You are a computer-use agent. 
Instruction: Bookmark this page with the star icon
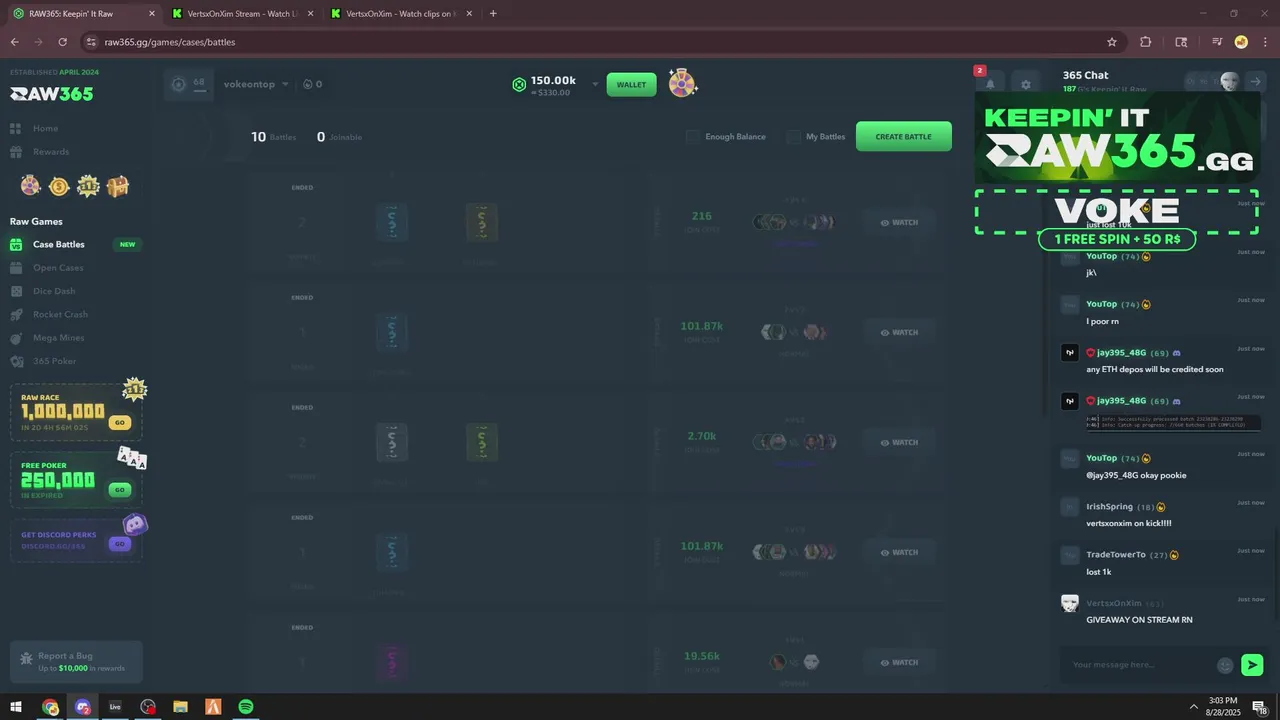[x=1111, y=42]
